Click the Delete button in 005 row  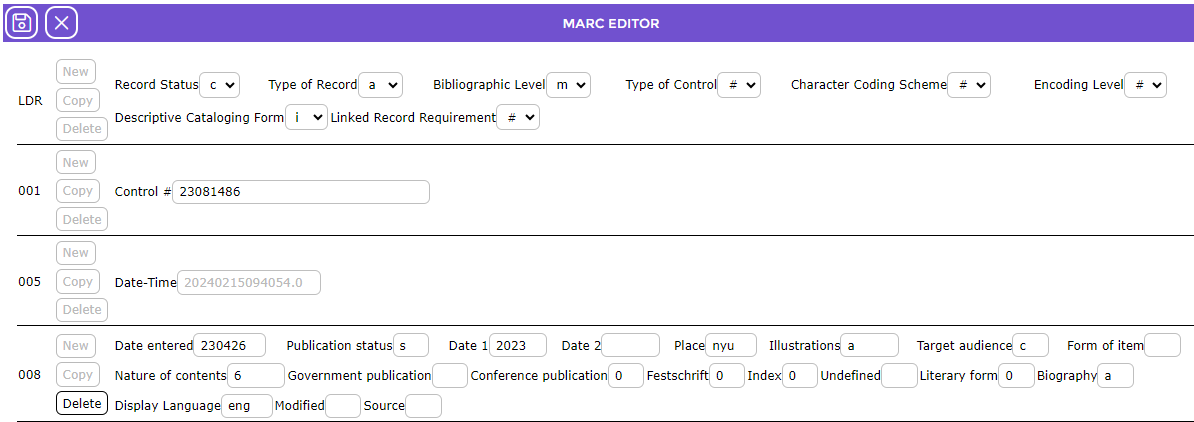coord(82,310)
